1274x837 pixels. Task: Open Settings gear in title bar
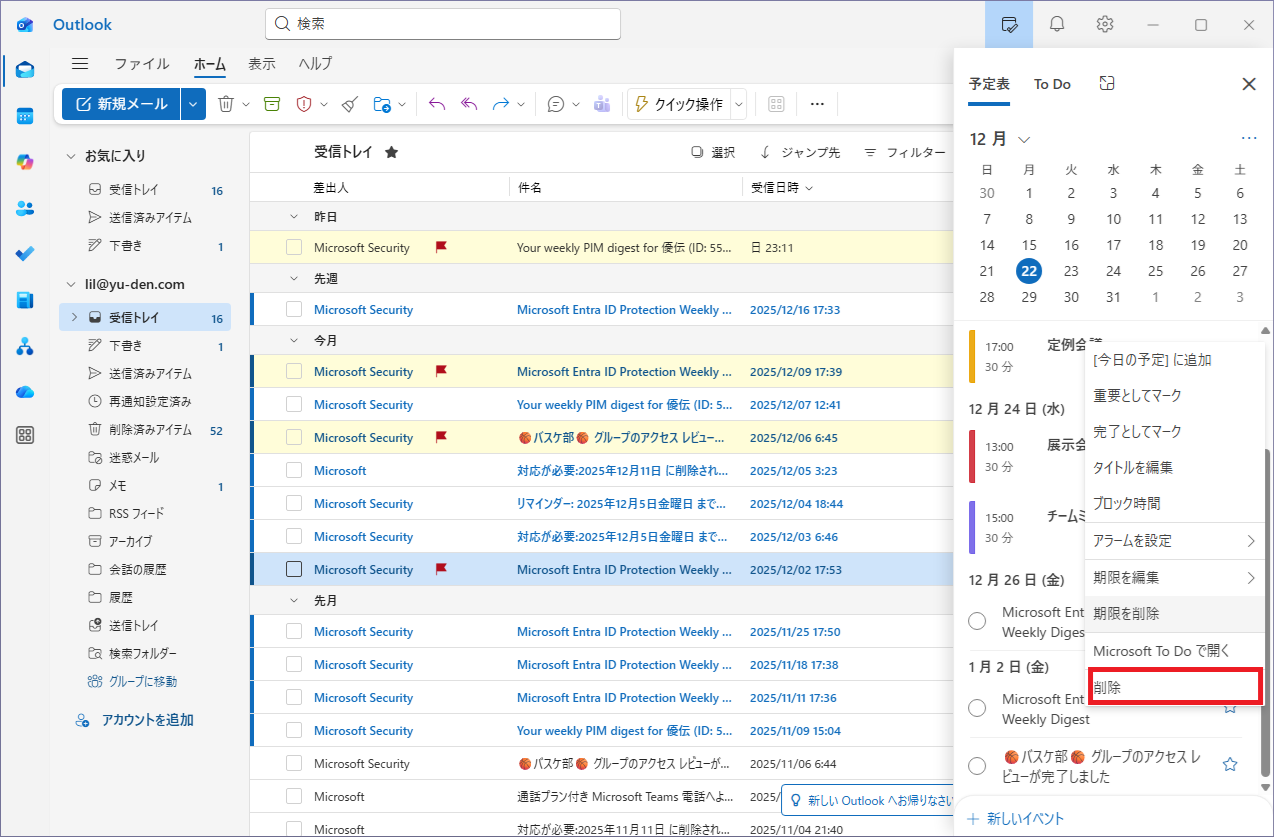click(1105, 24)
